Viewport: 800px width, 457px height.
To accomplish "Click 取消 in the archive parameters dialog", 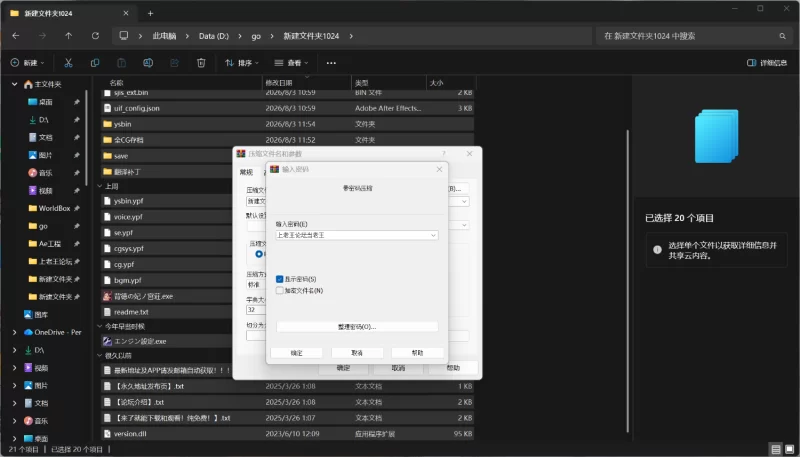I will coord(398,368).
